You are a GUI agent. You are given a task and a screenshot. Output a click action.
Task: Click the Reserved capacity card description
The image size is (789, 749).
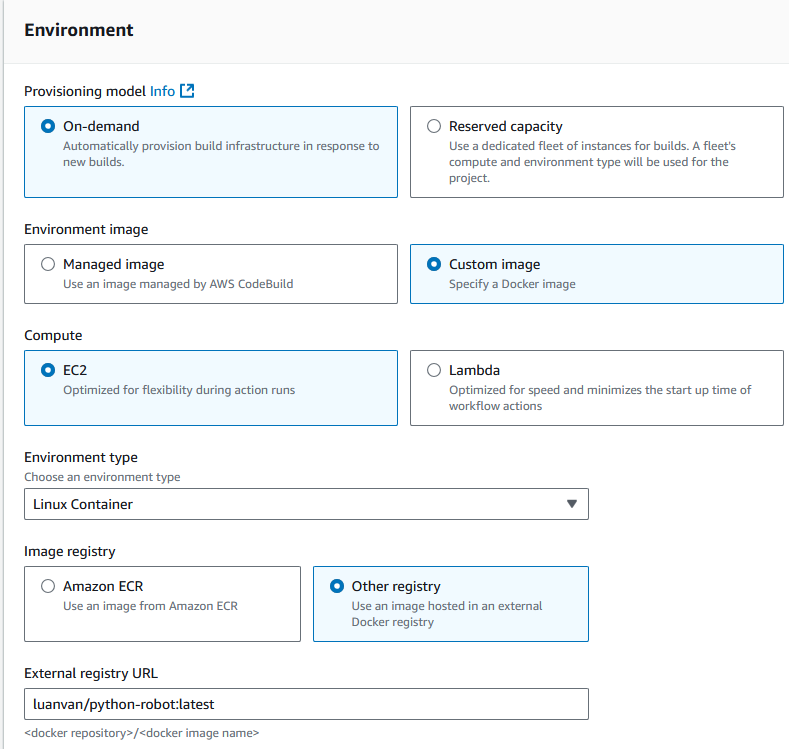tap(592, 162)
